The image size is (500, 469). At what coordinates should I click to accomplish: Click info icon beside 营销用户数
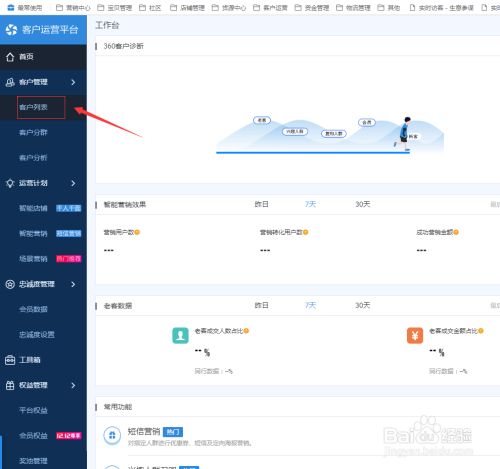pyautogui.click(x=137, y=232)
